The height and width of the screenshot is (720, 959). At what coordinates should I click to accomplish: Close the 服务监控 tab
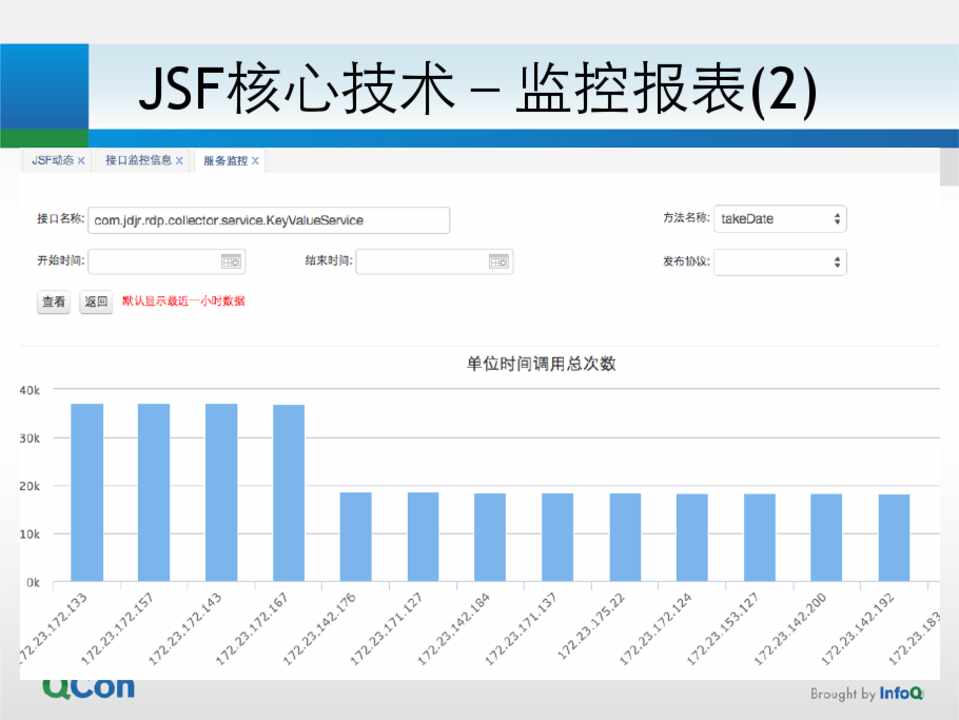255,161
